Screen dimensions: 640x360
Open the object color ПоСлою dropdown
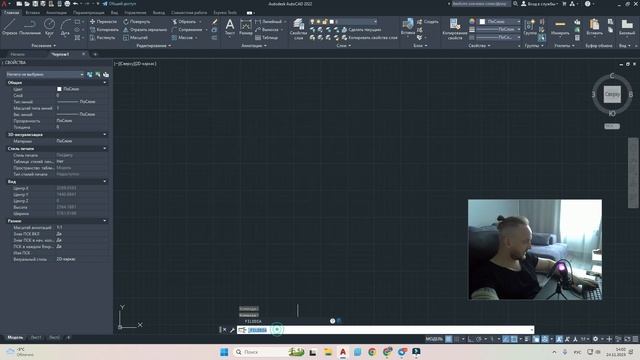click(500, 21)
